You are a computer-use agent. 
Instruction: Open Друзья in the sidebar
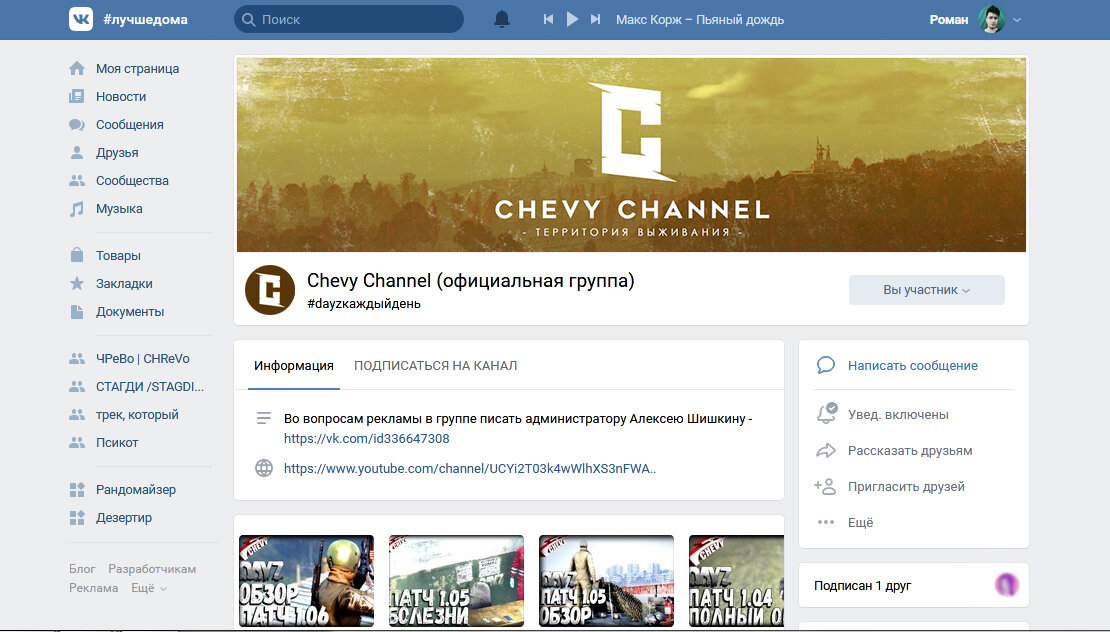[x=117, y=152]
